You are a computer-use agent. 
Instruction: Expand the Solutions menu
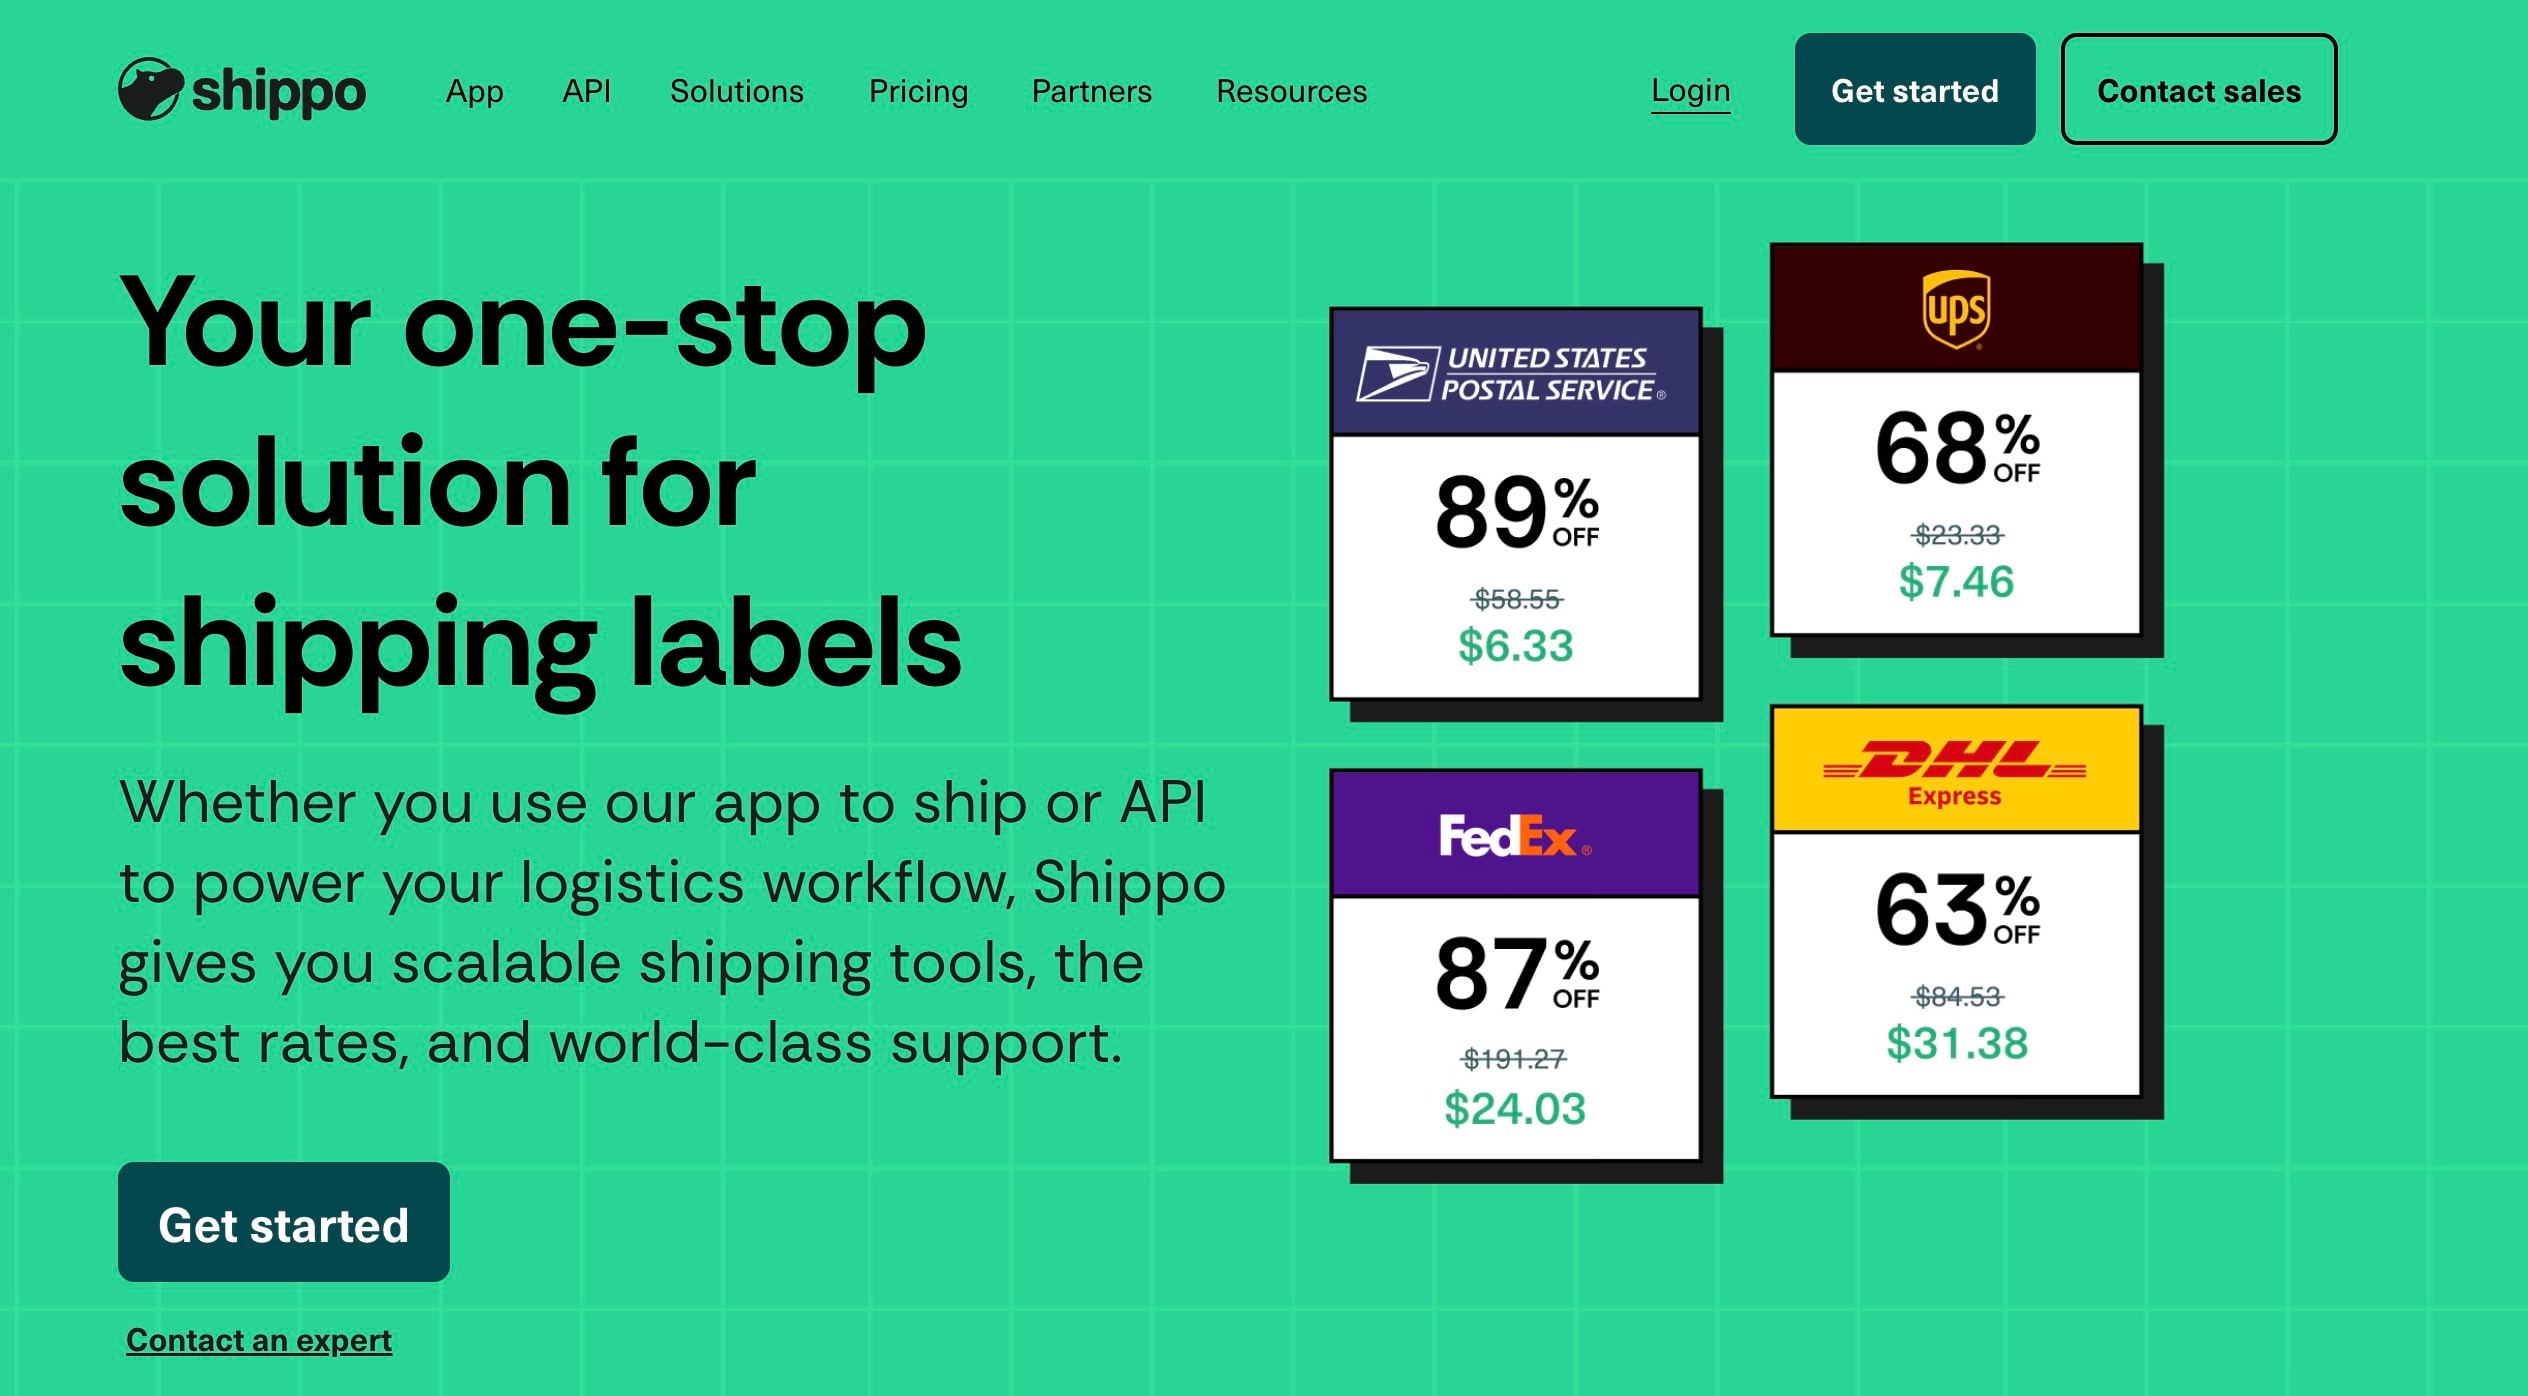[737, 91]
